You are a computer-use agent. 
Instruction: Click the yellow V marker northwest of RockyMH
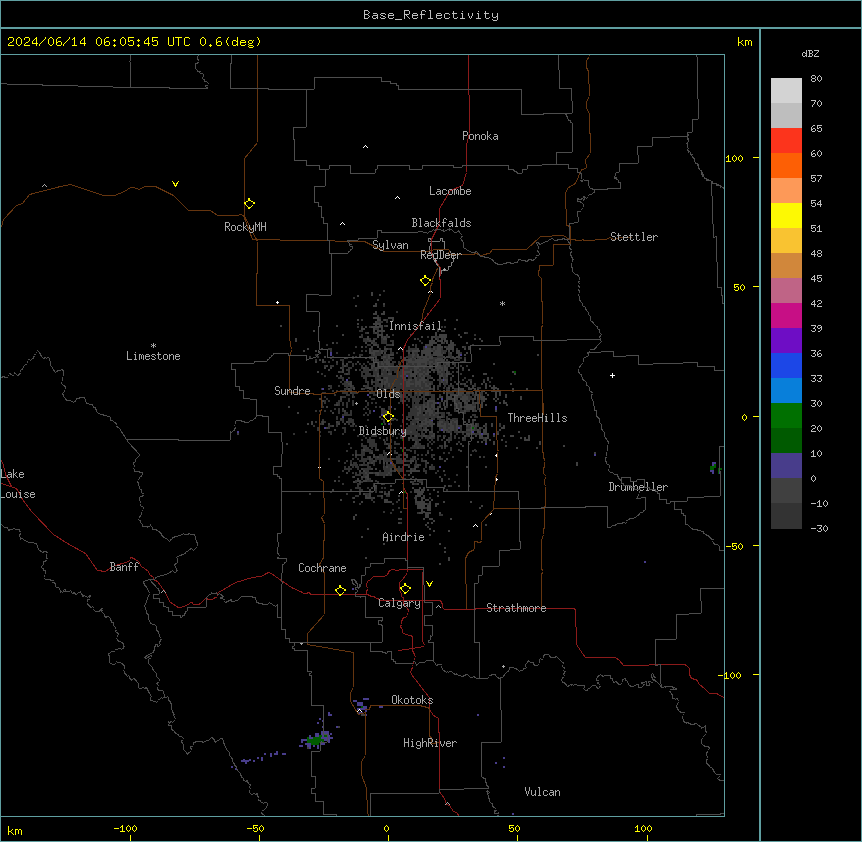coord(175,184)
